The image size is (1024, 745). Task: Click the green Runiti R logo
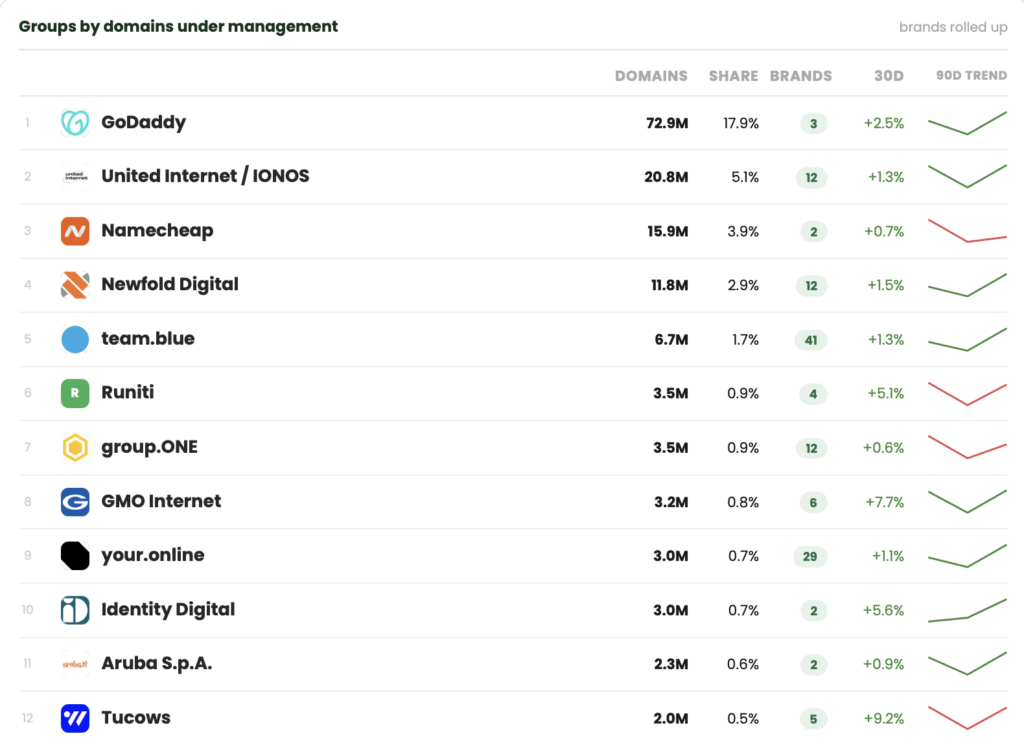tap(75, 394)
